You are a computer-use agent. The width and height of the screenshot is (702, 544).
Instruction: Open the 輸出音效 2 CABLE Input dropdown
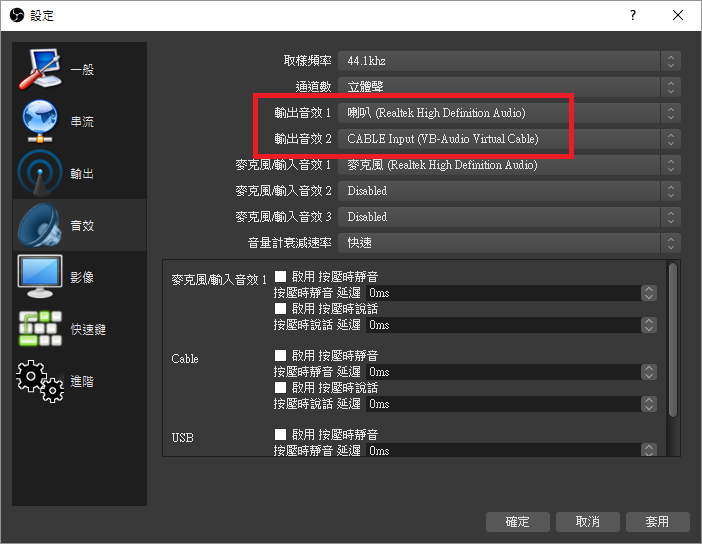pyautogui.click(x=509, y=139)
